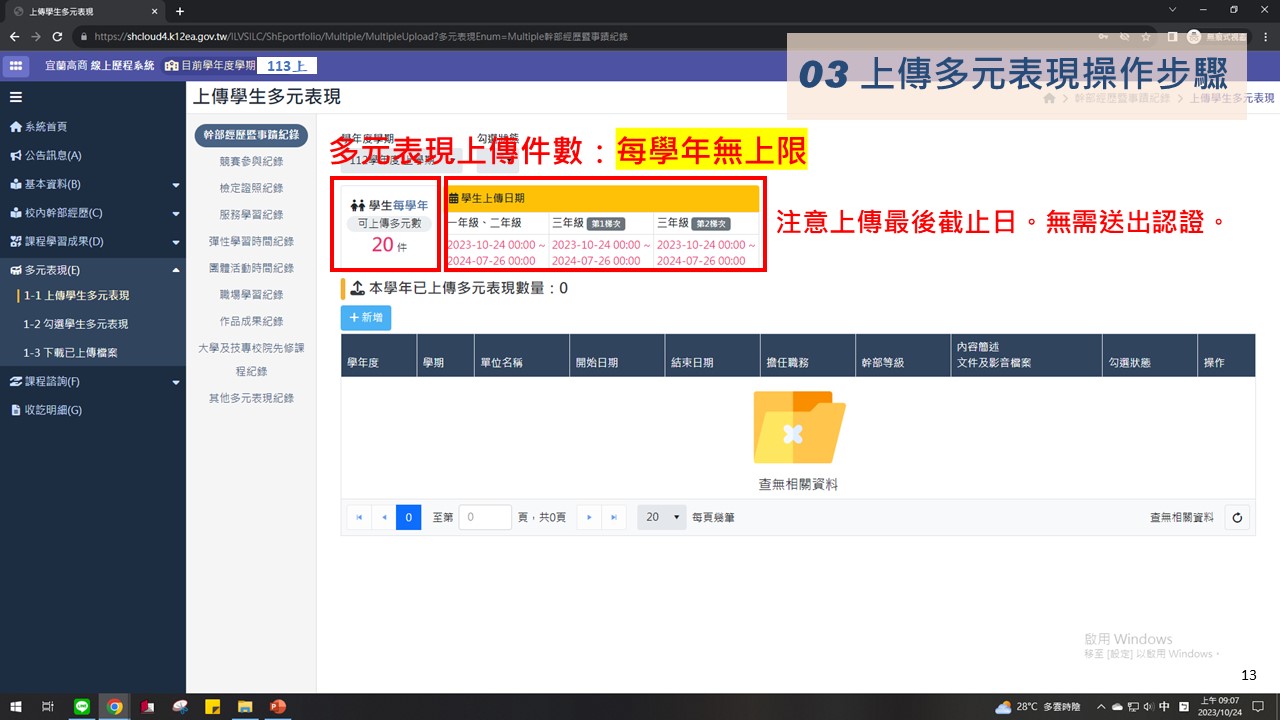Go to the last page arrow icon
The height and width of the screenshot is (720, 1280).
614,517
